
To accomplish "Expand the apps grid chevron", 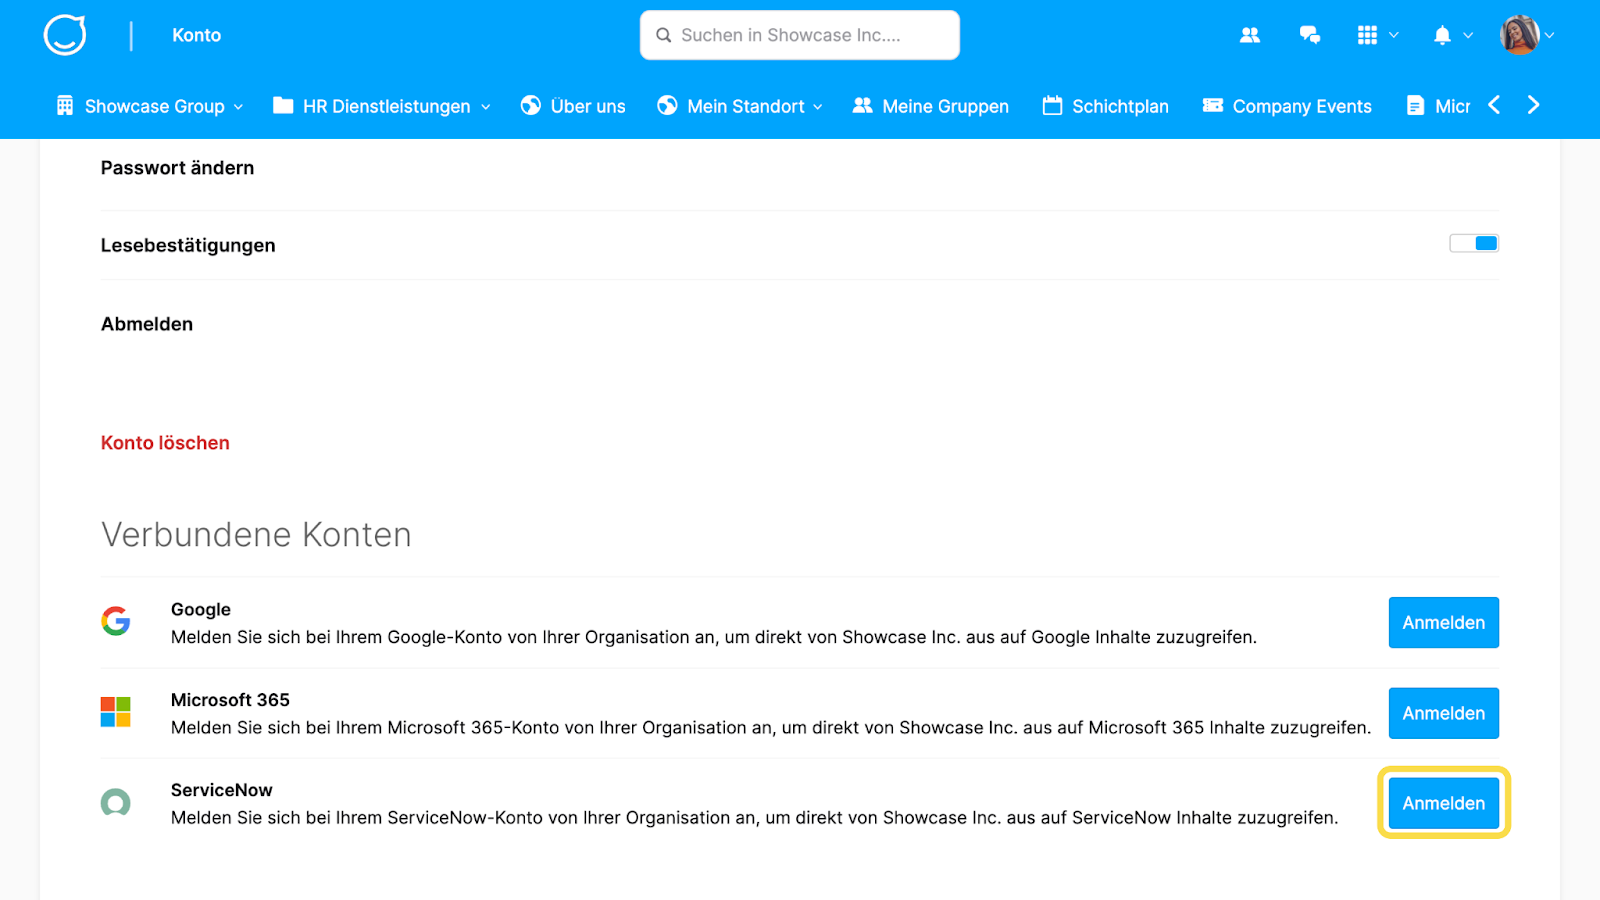I will click(x=1394, y=35).
